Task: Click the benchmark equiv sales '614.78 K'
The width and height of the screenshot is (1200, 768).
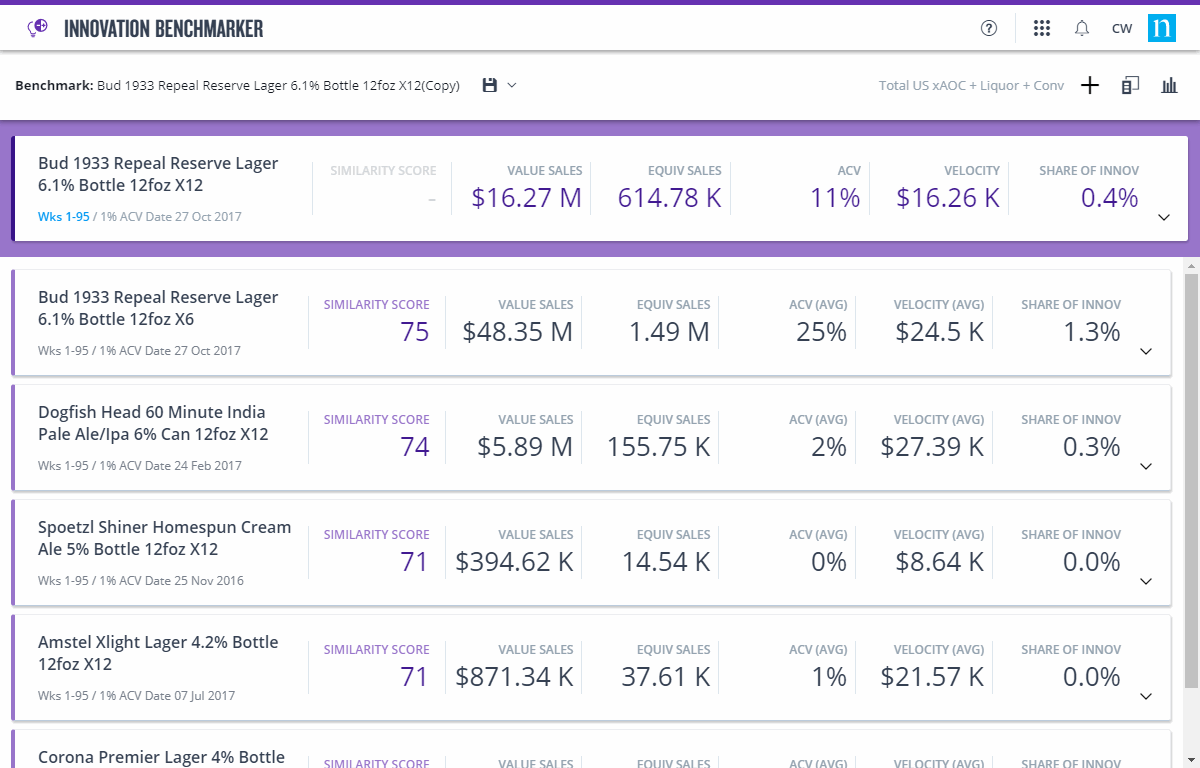Action: pos(669,198)
